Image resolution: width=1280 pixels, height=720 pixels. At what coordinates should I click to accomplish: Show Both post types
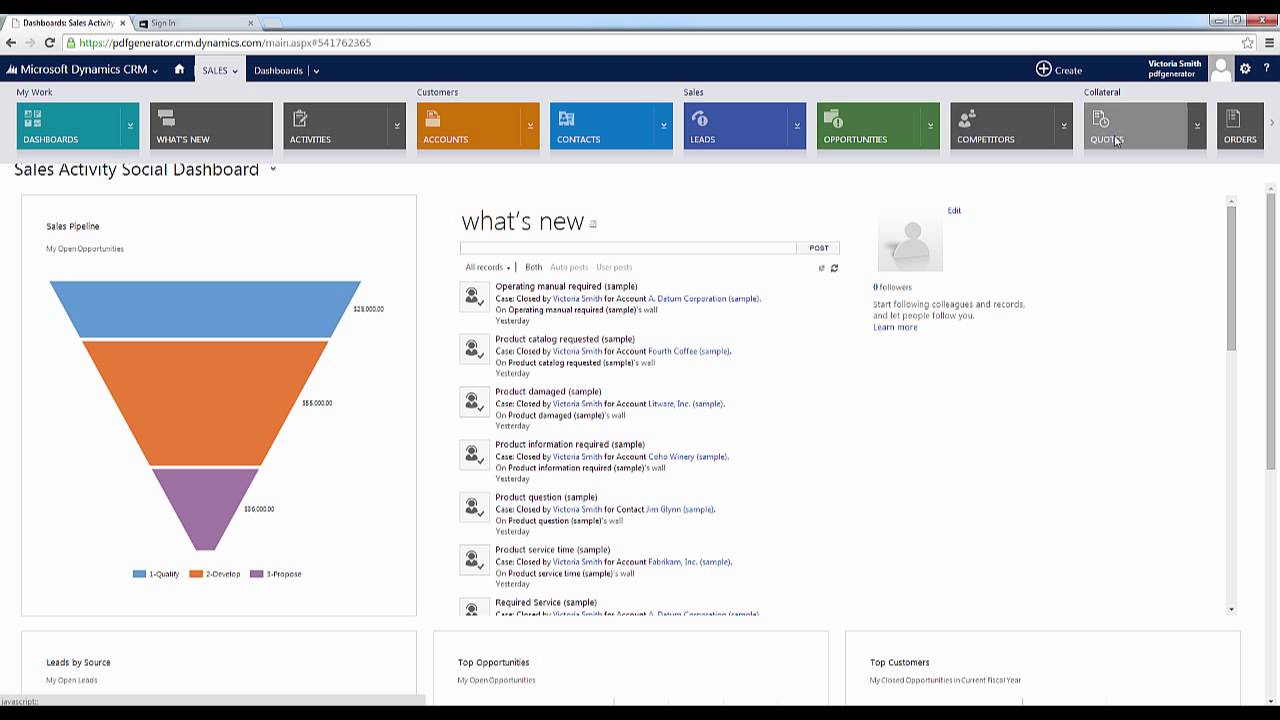(533, 267)
